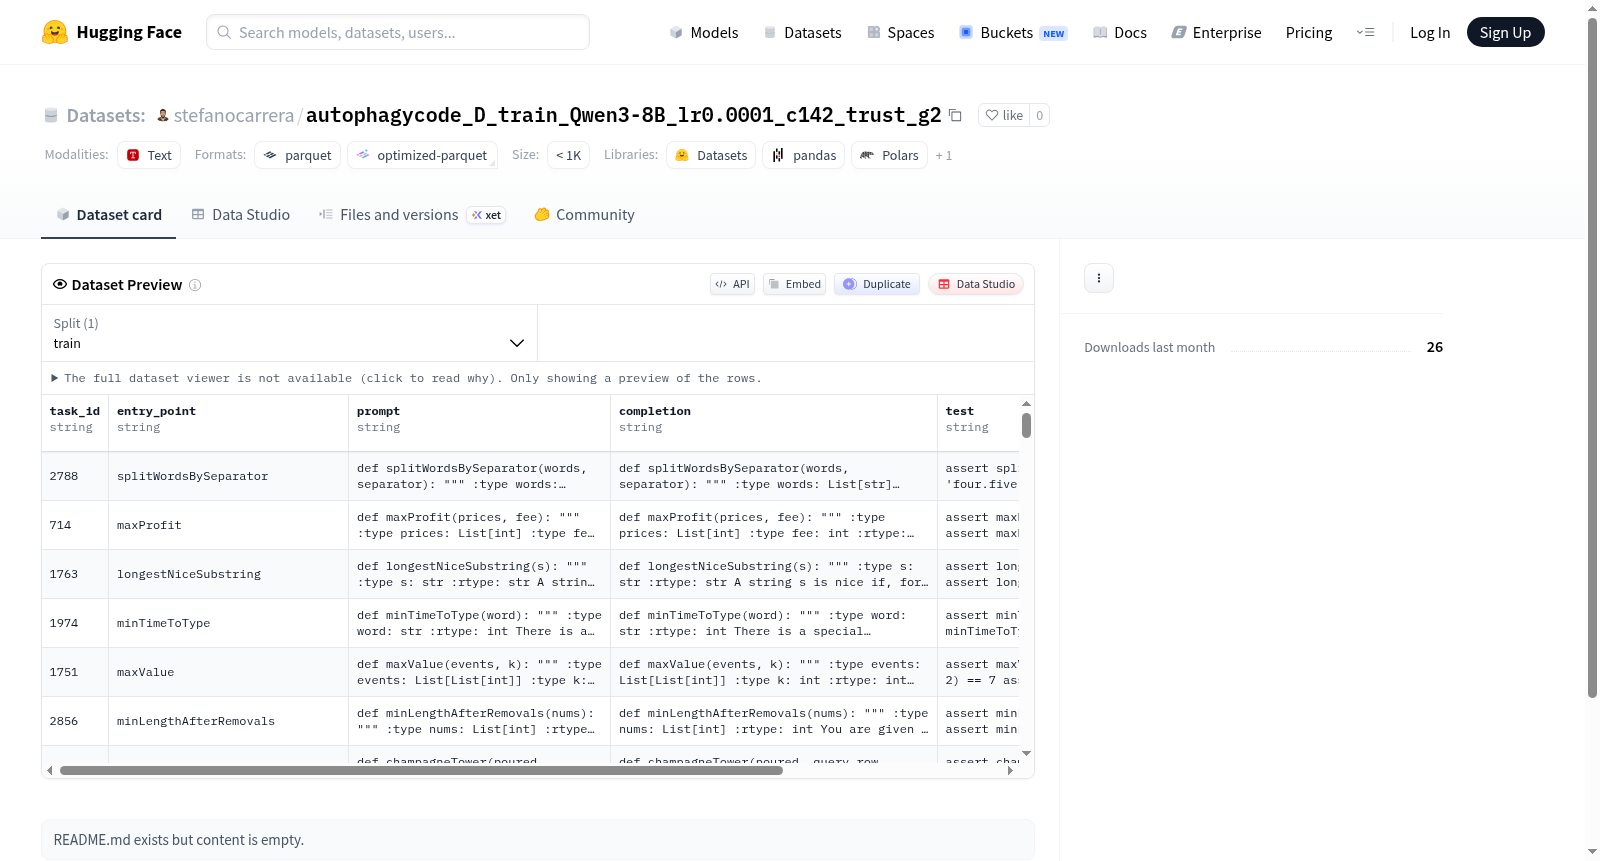Image resolution: width=1600 pixels, height=861 pixels.
Task: Select the size < 1K tag
Action: pyautogui.click(x=568, y=155)
